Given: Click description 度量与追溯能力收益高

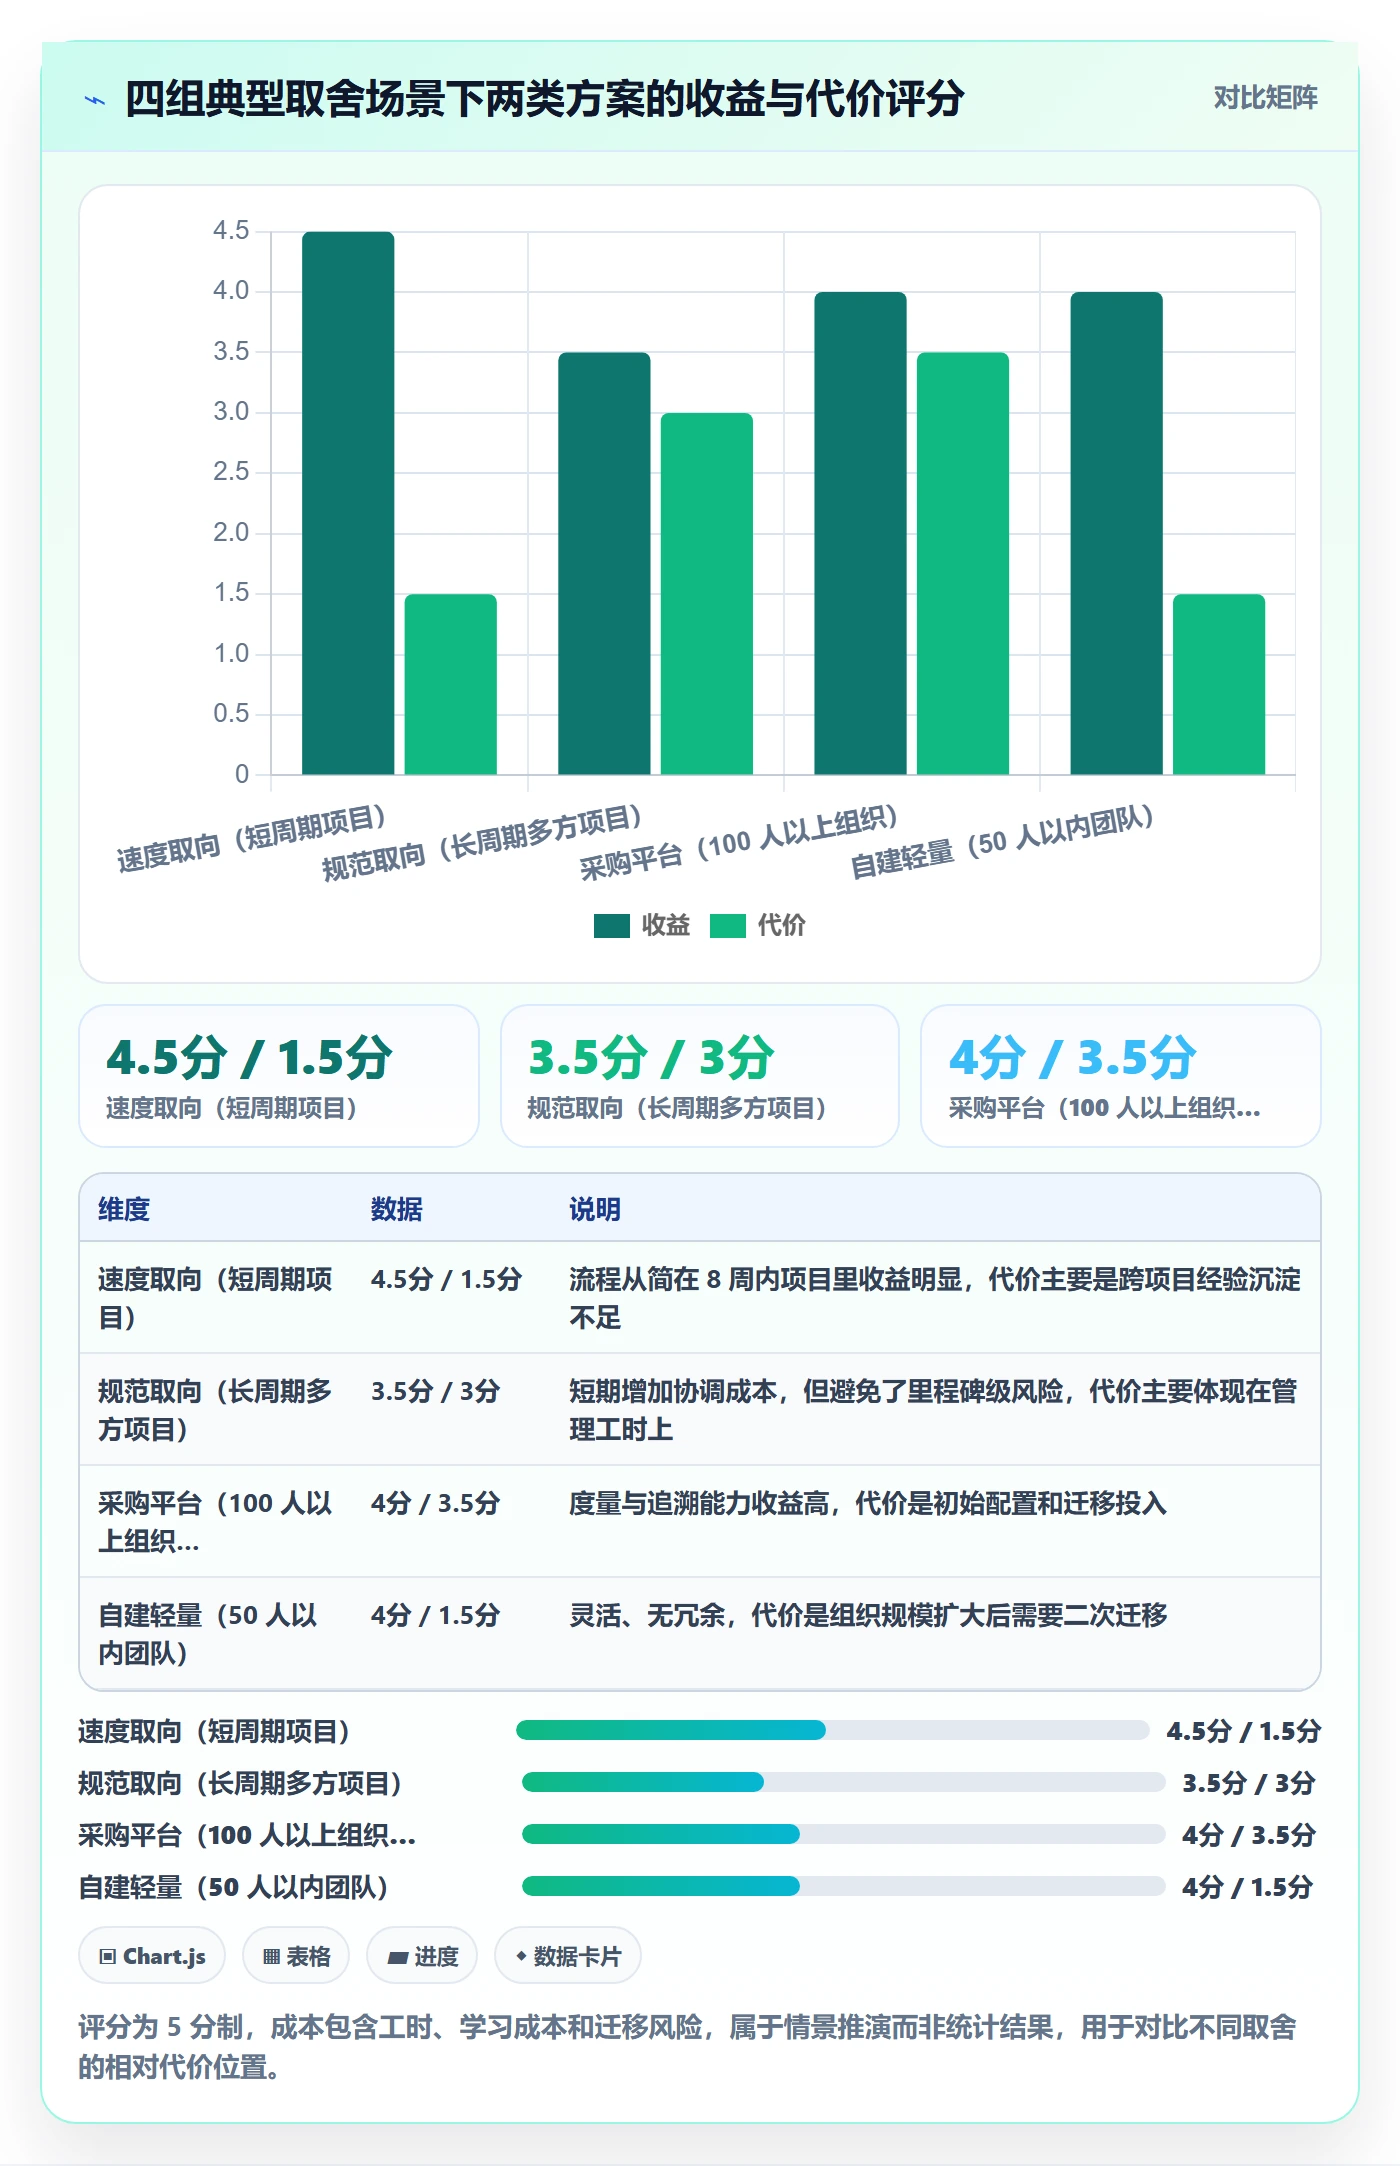Looking at the screenshot, I should tap(868, 1503).
